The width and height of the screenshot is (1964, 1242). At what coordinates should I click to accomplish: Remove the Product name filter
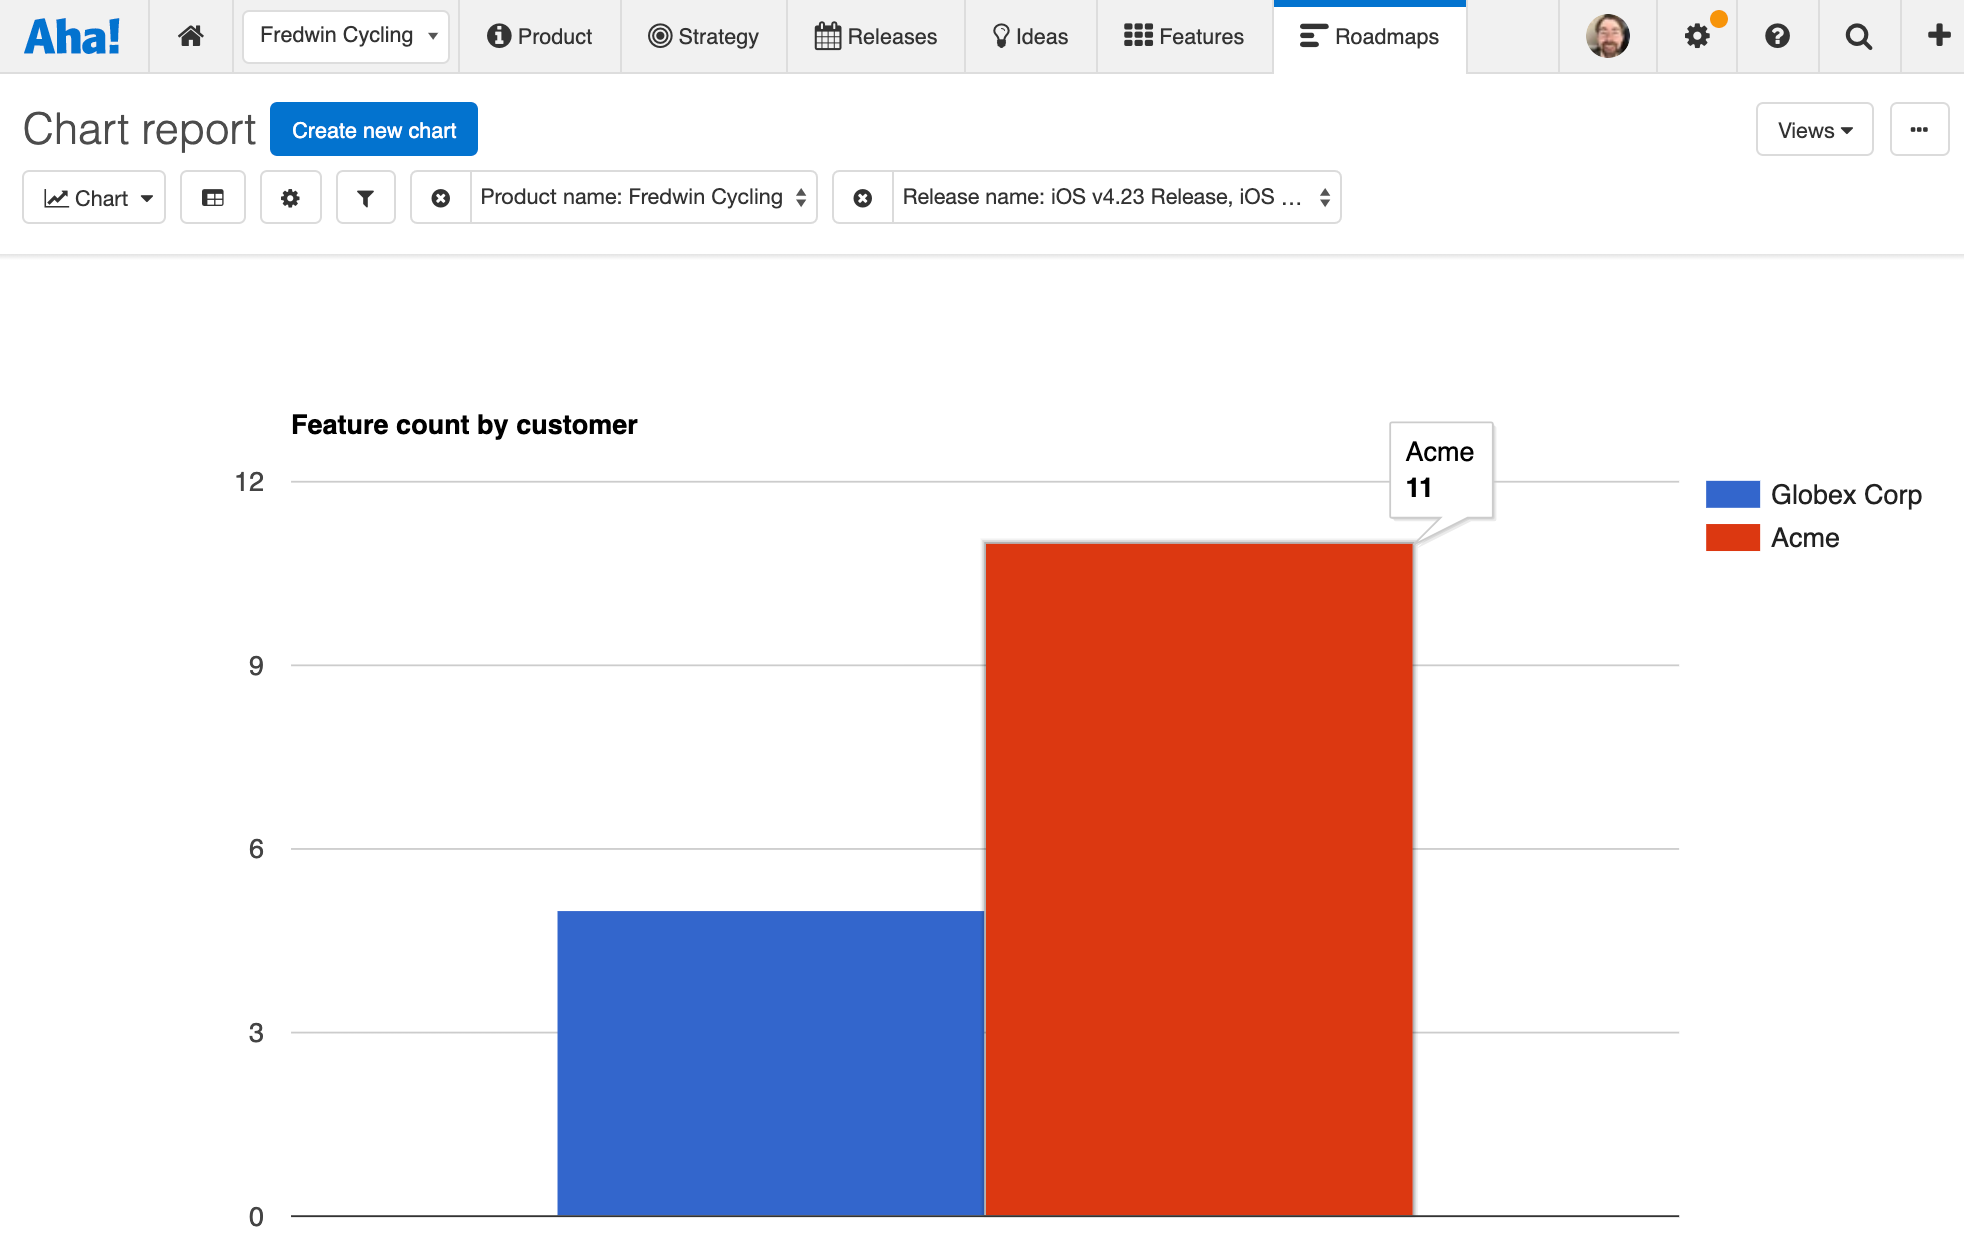tap(441, 198)
